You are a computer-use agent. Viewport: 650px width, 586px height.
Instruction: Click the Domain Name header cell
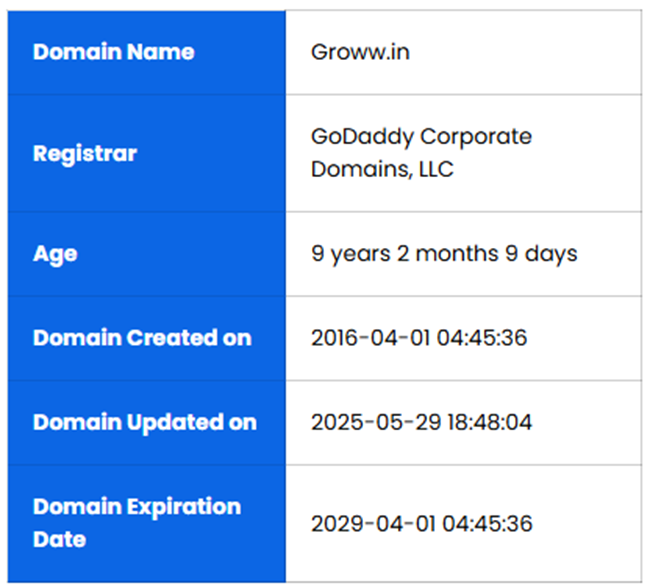click(113, 52)
